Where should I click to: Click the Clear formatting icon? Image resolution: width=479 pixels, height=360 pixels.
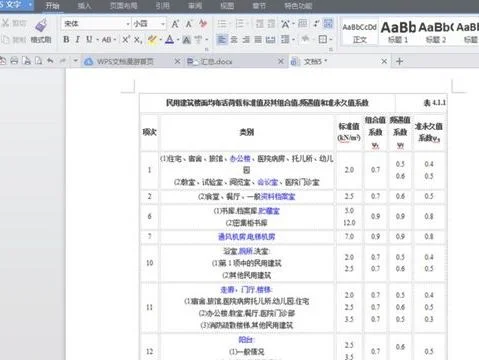tap(203, 23)
